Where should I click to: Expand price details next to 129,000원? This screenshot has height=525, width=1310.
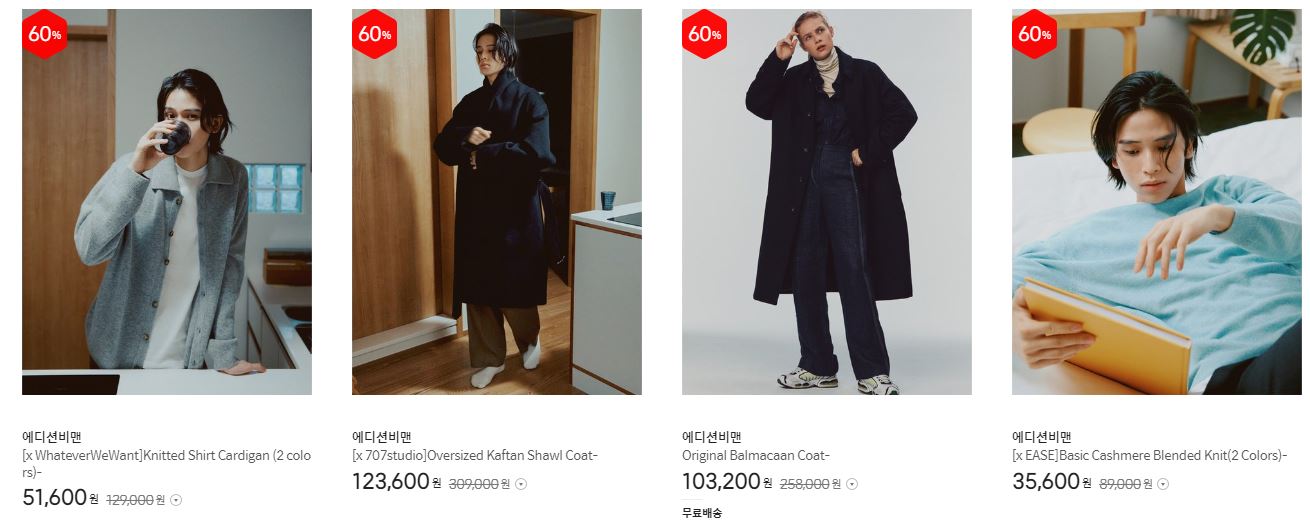(176, 499)
